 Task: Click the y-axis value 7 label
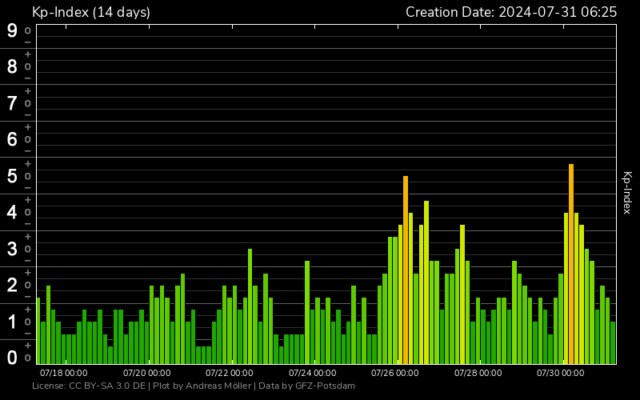point(12,103)
